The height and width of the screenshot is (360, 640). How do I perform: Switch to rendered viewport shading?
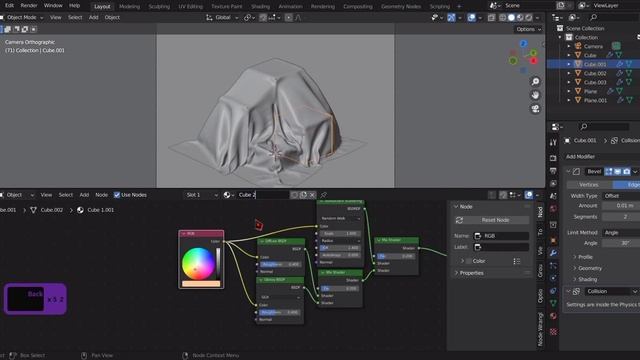coord(529,18)
